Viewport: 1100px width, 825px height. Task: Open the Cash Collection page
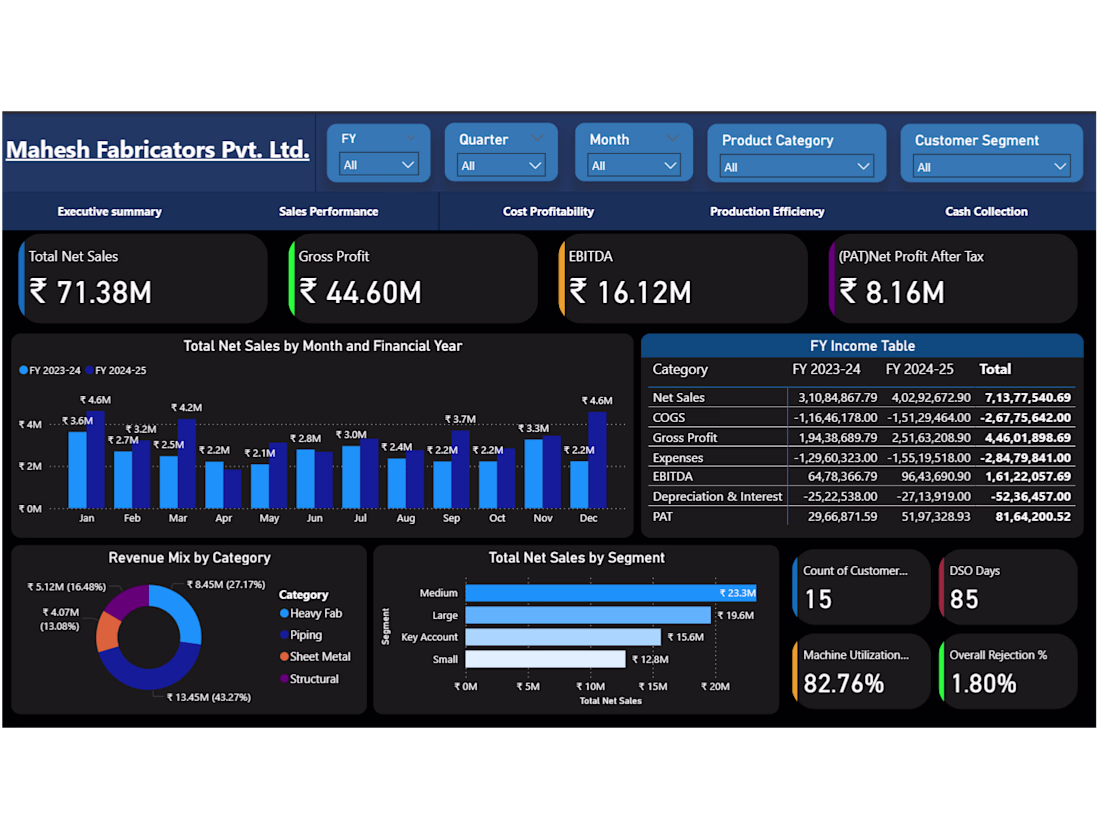click(x=986, y=211)
